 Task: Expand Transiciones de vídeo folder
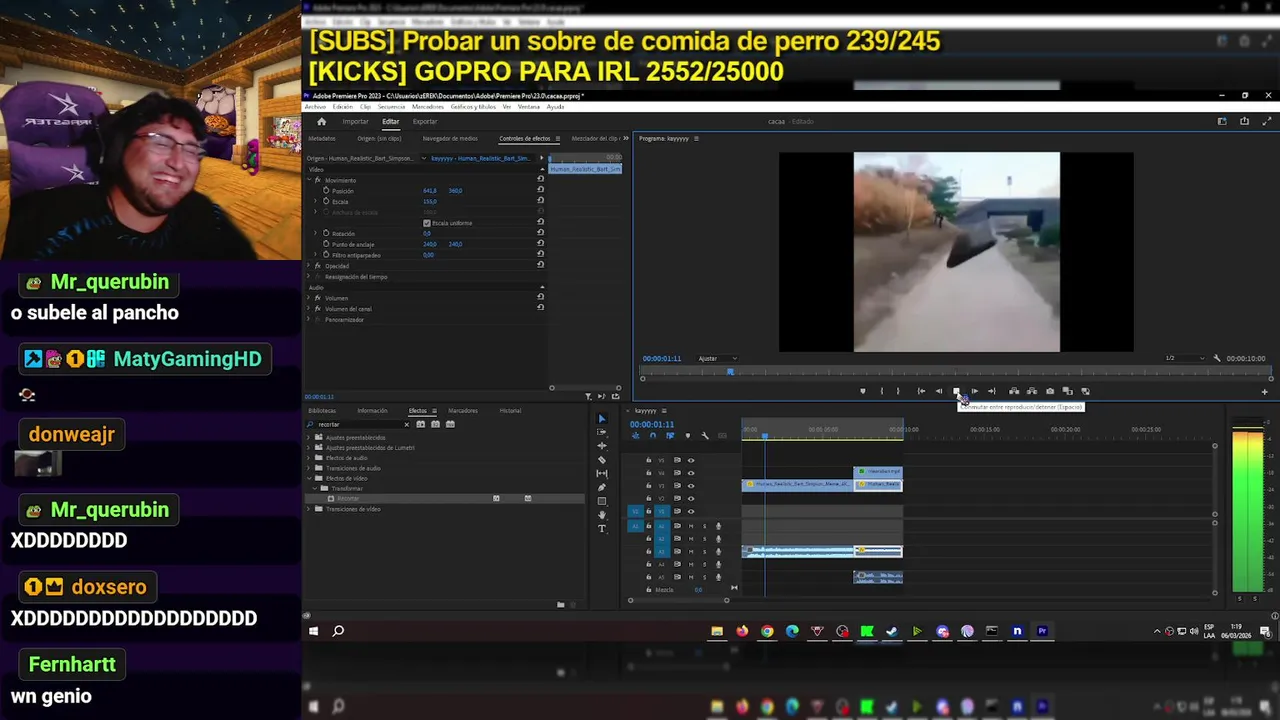point(310,509)
